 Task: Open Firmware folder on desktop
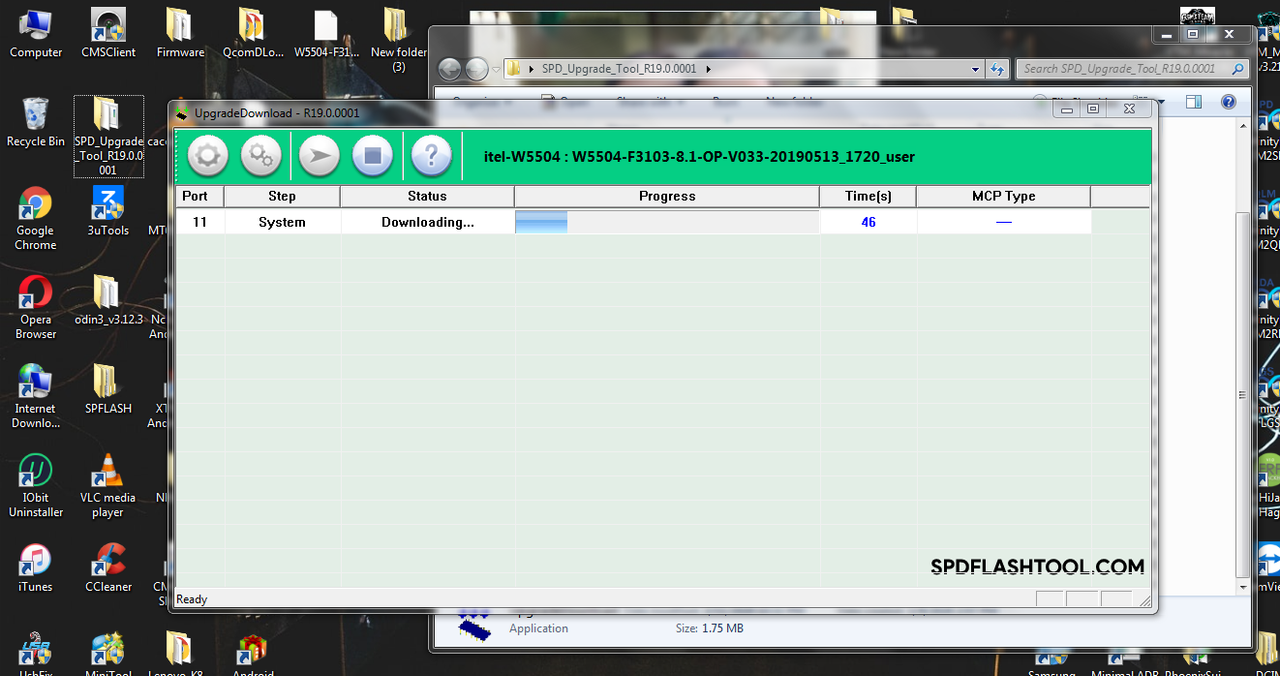pyautogui.click(x=180, y=33)
